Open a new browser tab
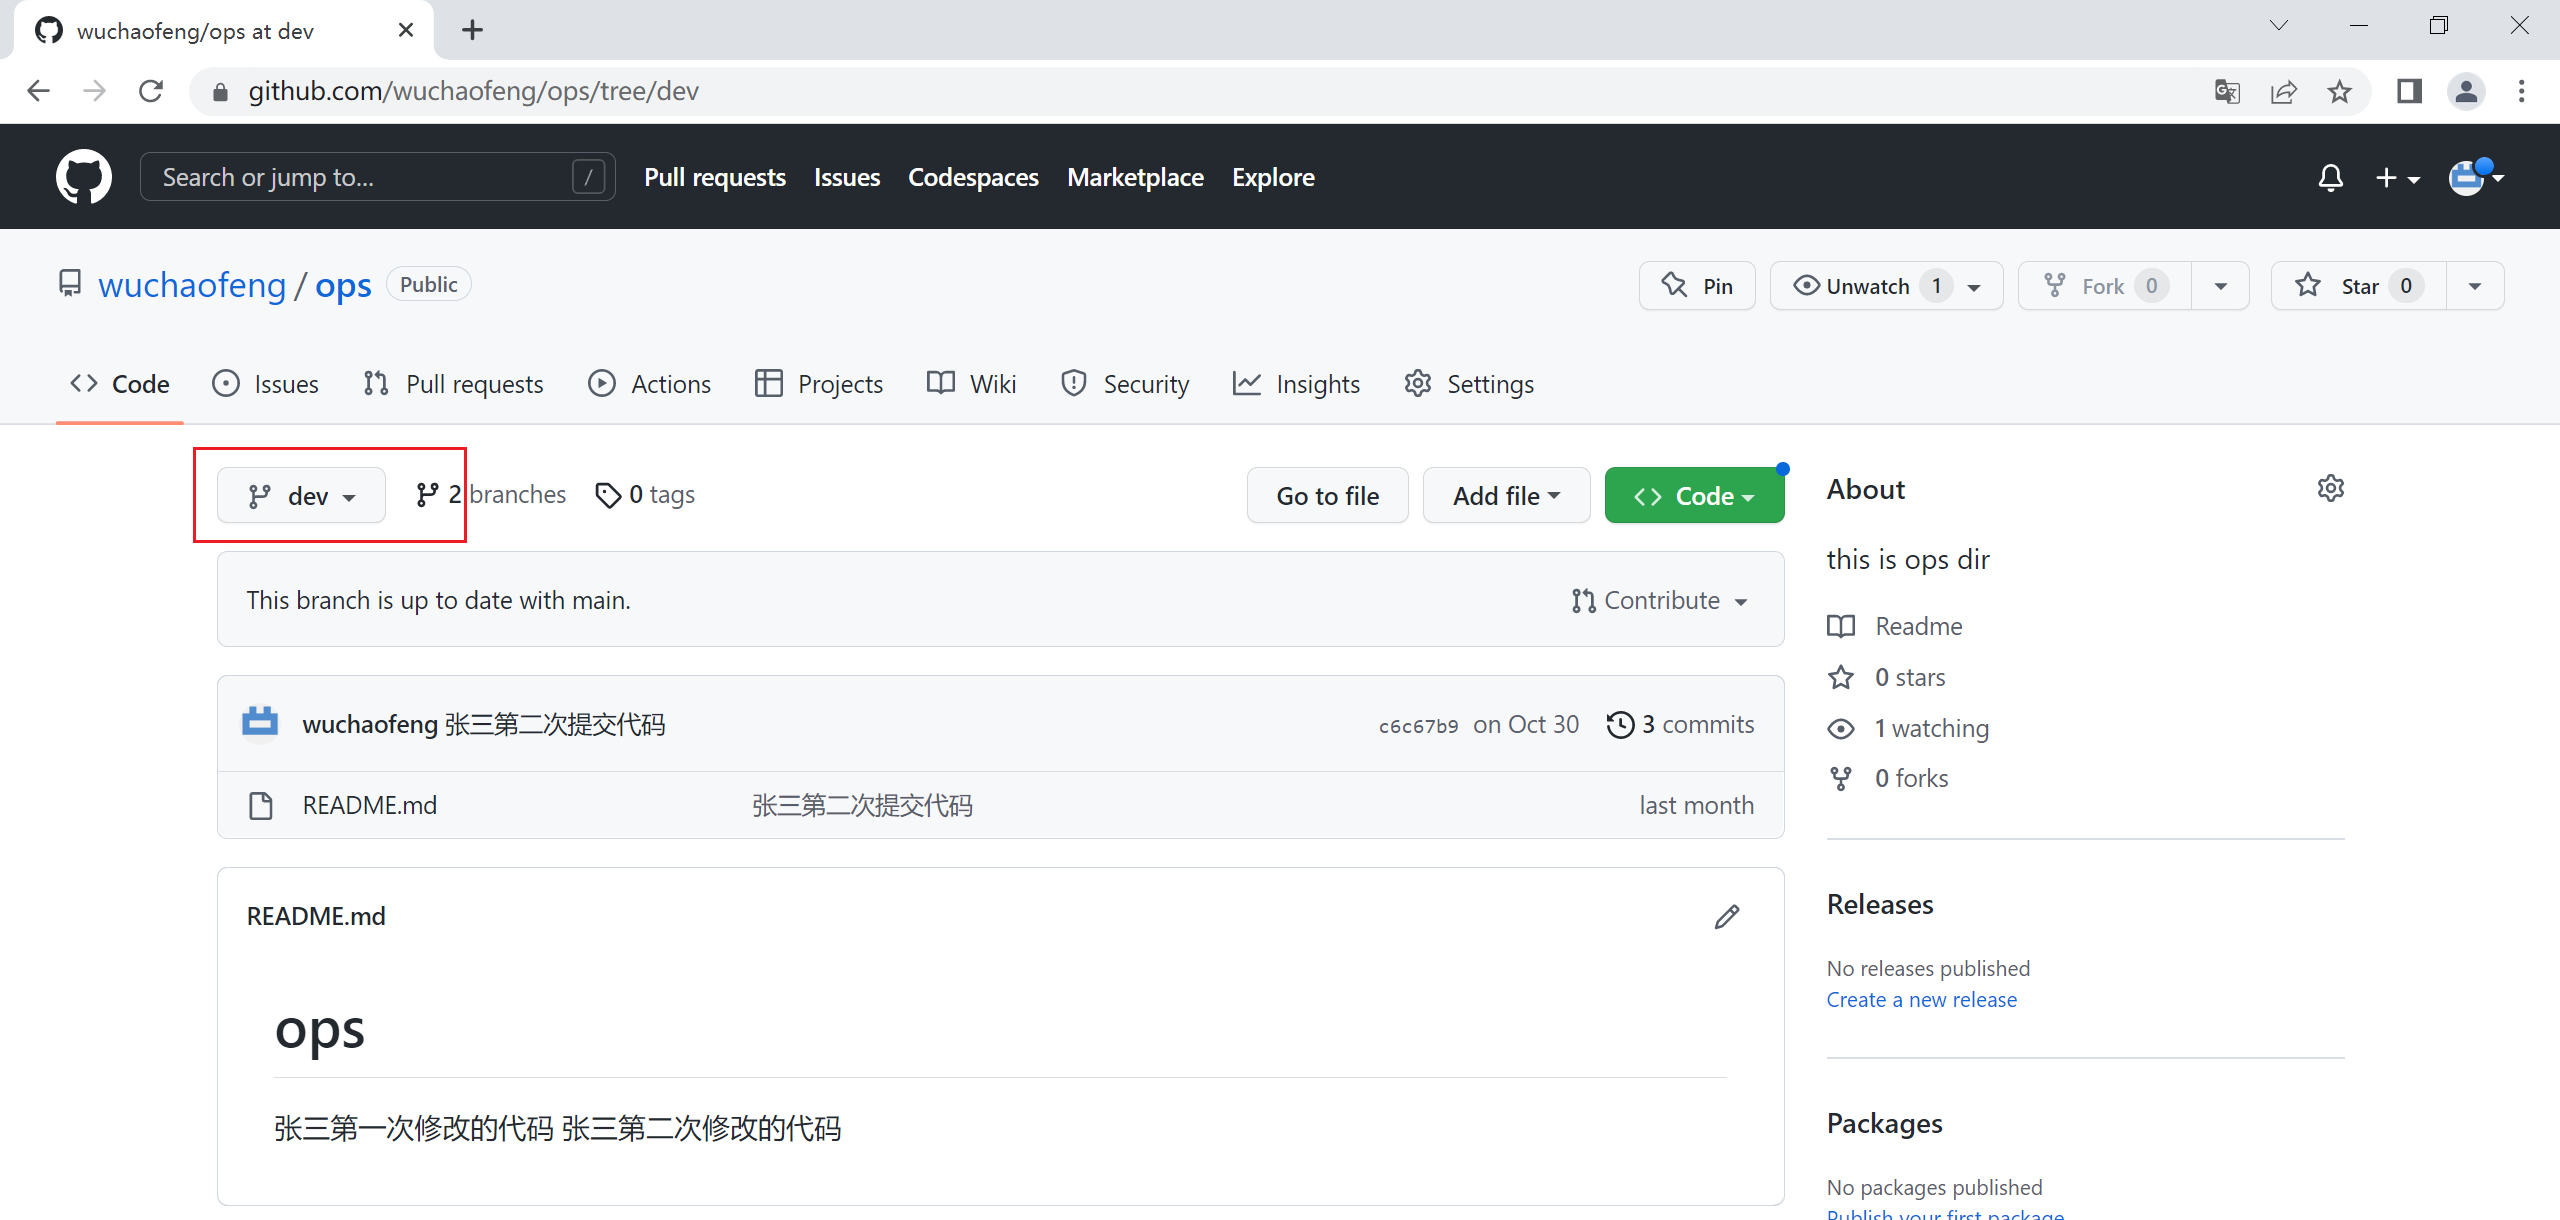This screenshot has height=1220, width=2560. click(472, 30)
